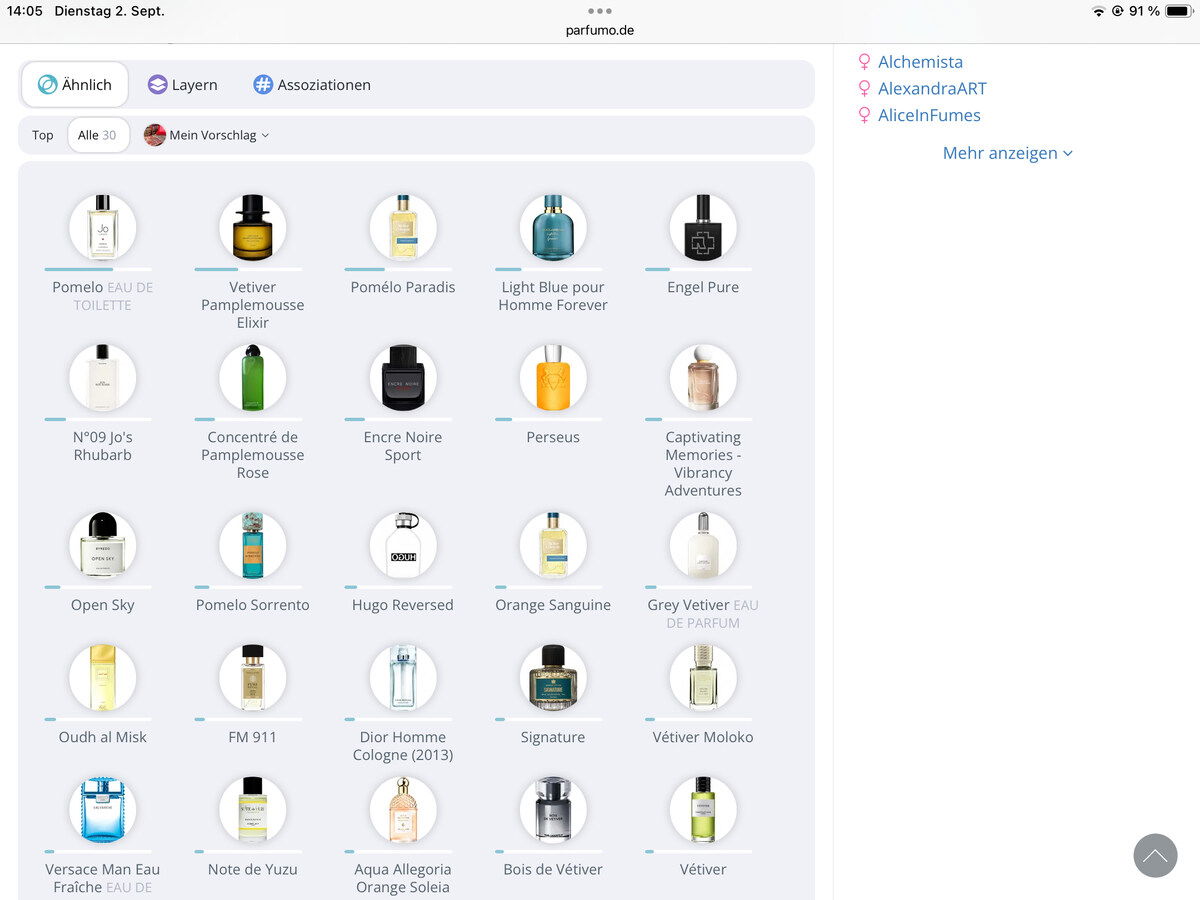Switch to the Layern tab
This screenshot has width=1200, height=900.
[x=182, y=85]
